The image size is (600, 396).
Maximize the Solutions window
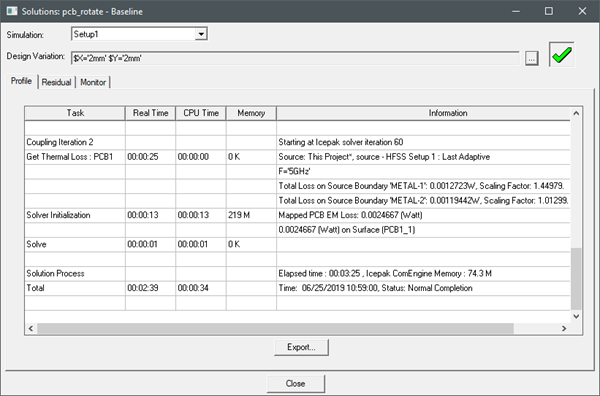[549, 11]
